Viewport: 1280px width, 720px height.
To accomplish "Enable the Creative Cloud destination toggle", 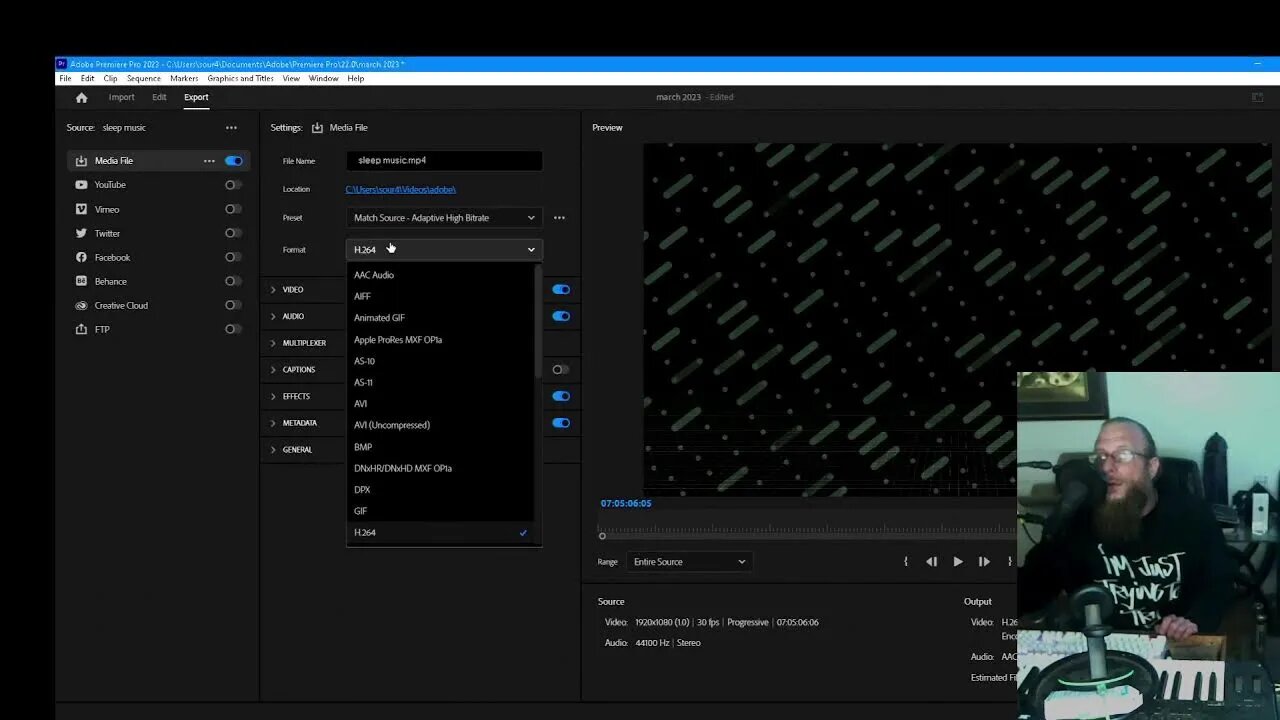I will pos(233,305).
